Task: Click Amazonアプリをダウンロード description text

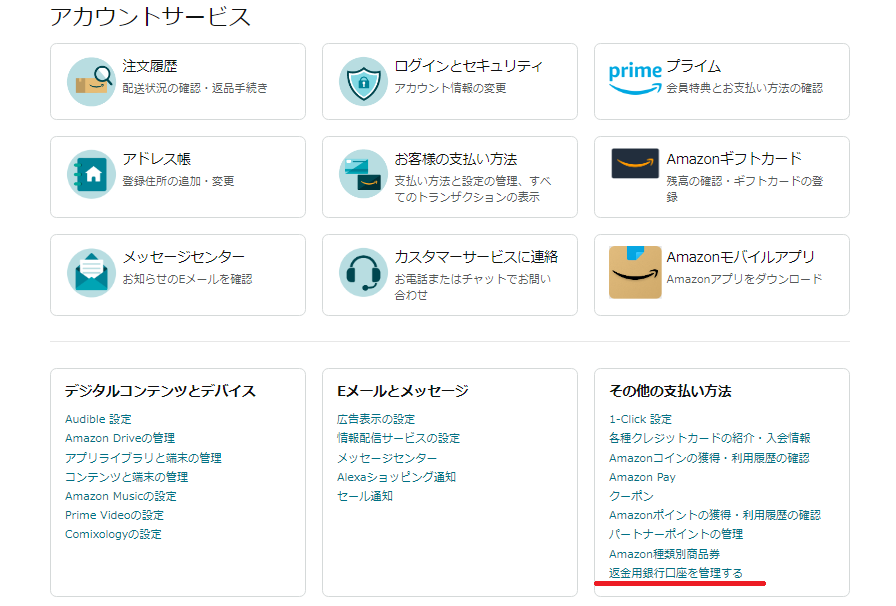Action: point(744,279)
